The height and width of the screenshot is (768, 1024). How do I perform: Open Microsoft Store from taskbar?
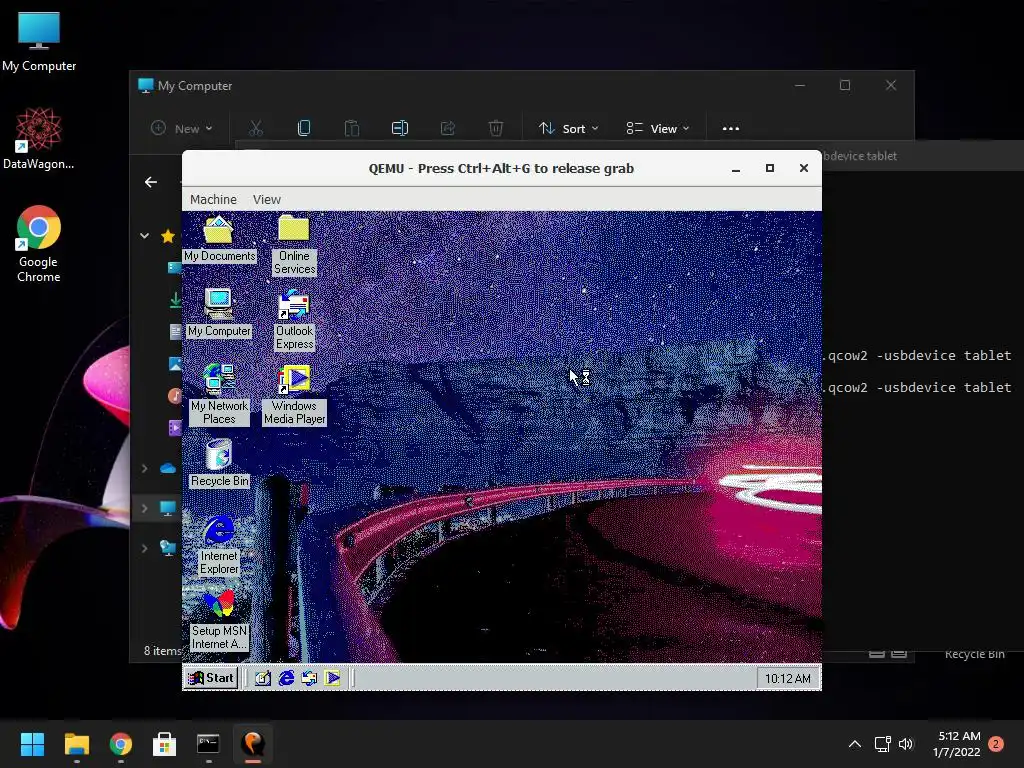tap(165, 744)
